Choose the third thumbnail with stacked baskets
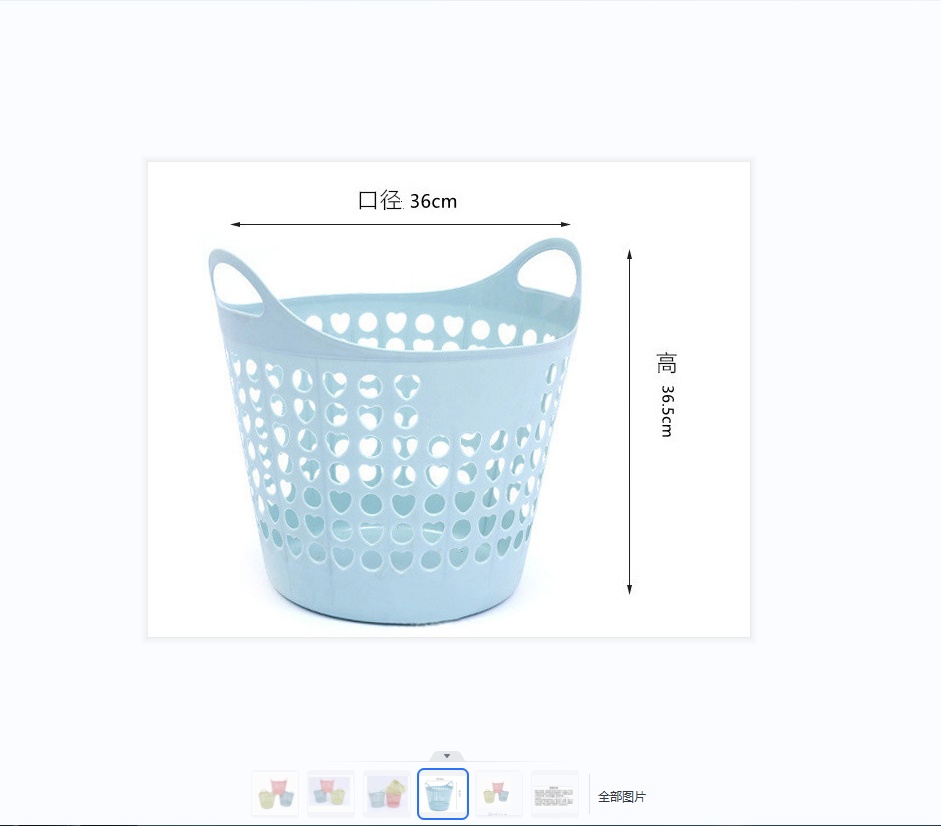Screen dimensions: 941x826 pos(387,794)
